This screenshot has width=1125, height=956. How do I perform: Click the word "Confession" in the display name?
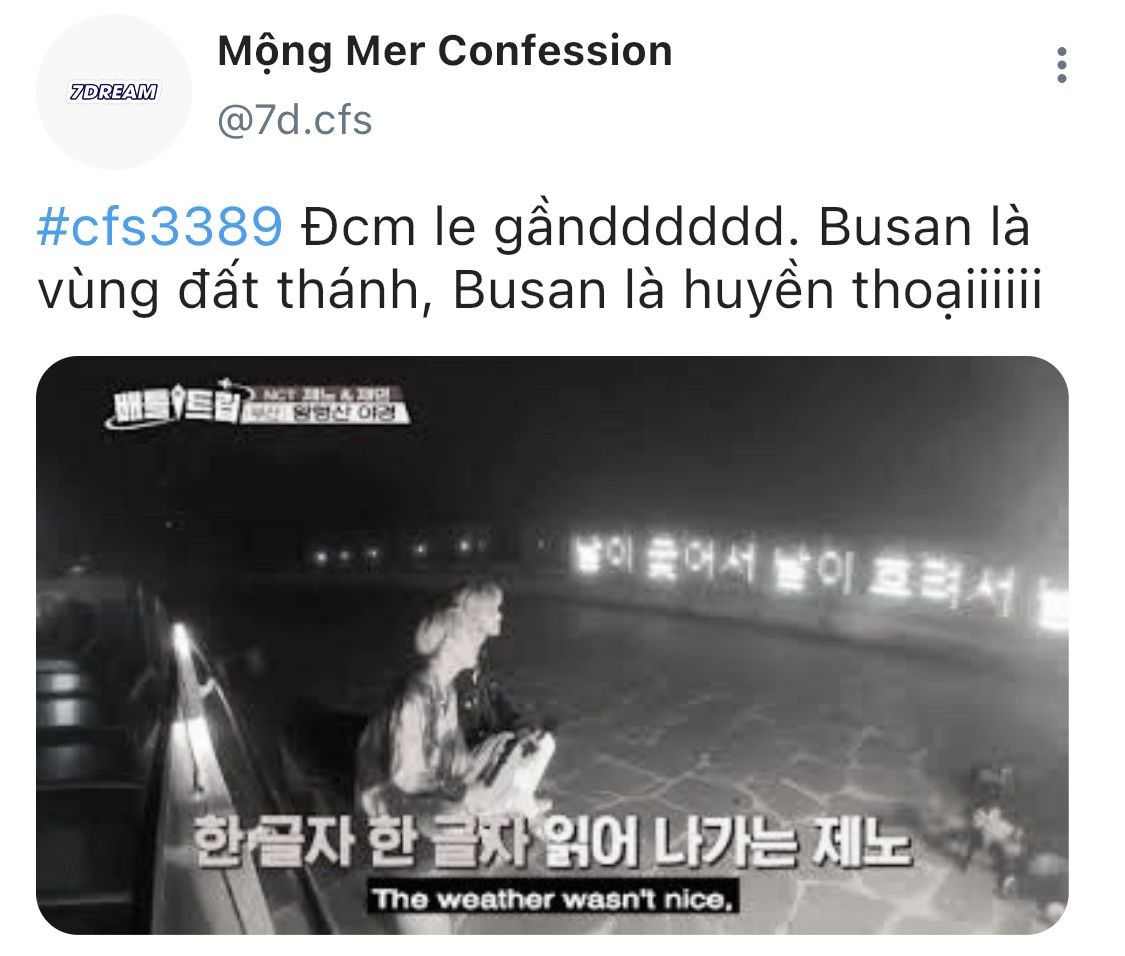555,52
